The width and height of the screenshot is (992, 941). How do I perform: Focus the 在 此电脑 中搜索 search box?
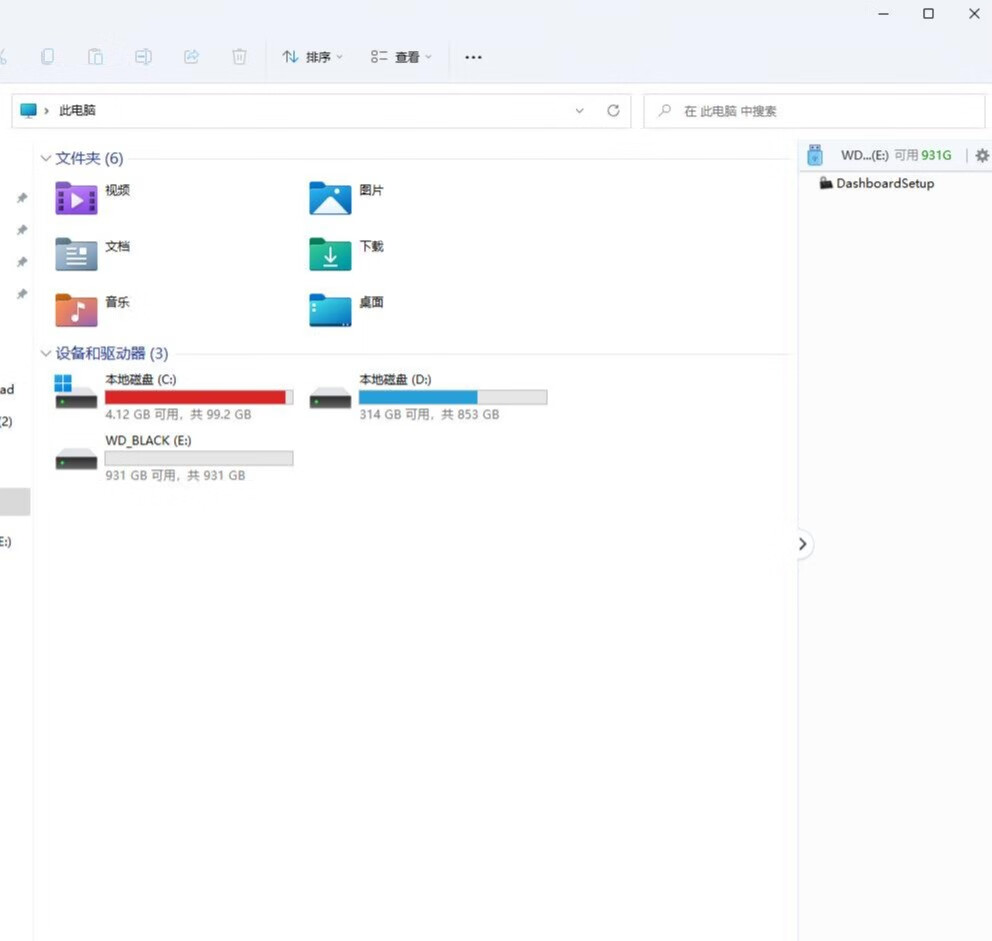[814, 111]
